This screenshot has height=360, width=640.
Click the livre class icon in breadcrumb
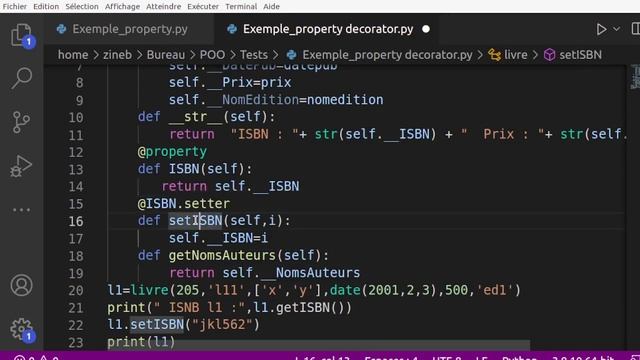[494, 55]
